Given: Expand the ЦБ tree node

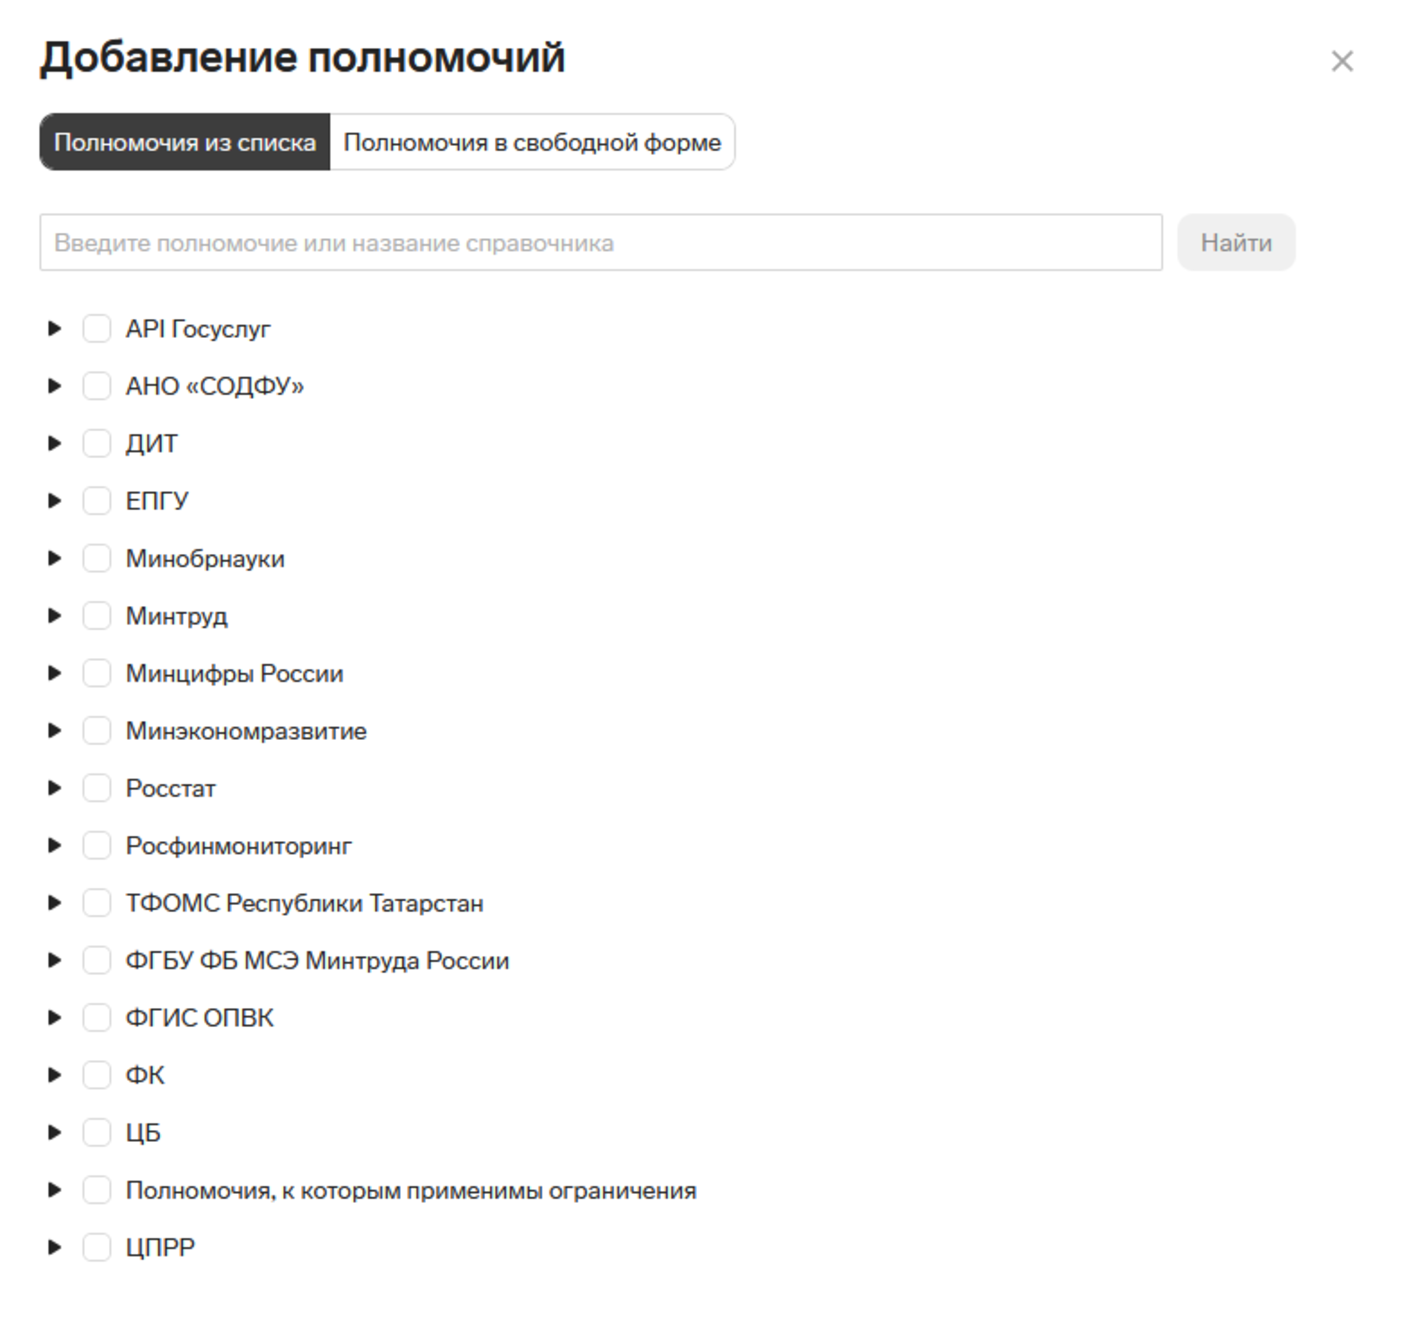Looking at the screenshot, I should (55, 1132).
